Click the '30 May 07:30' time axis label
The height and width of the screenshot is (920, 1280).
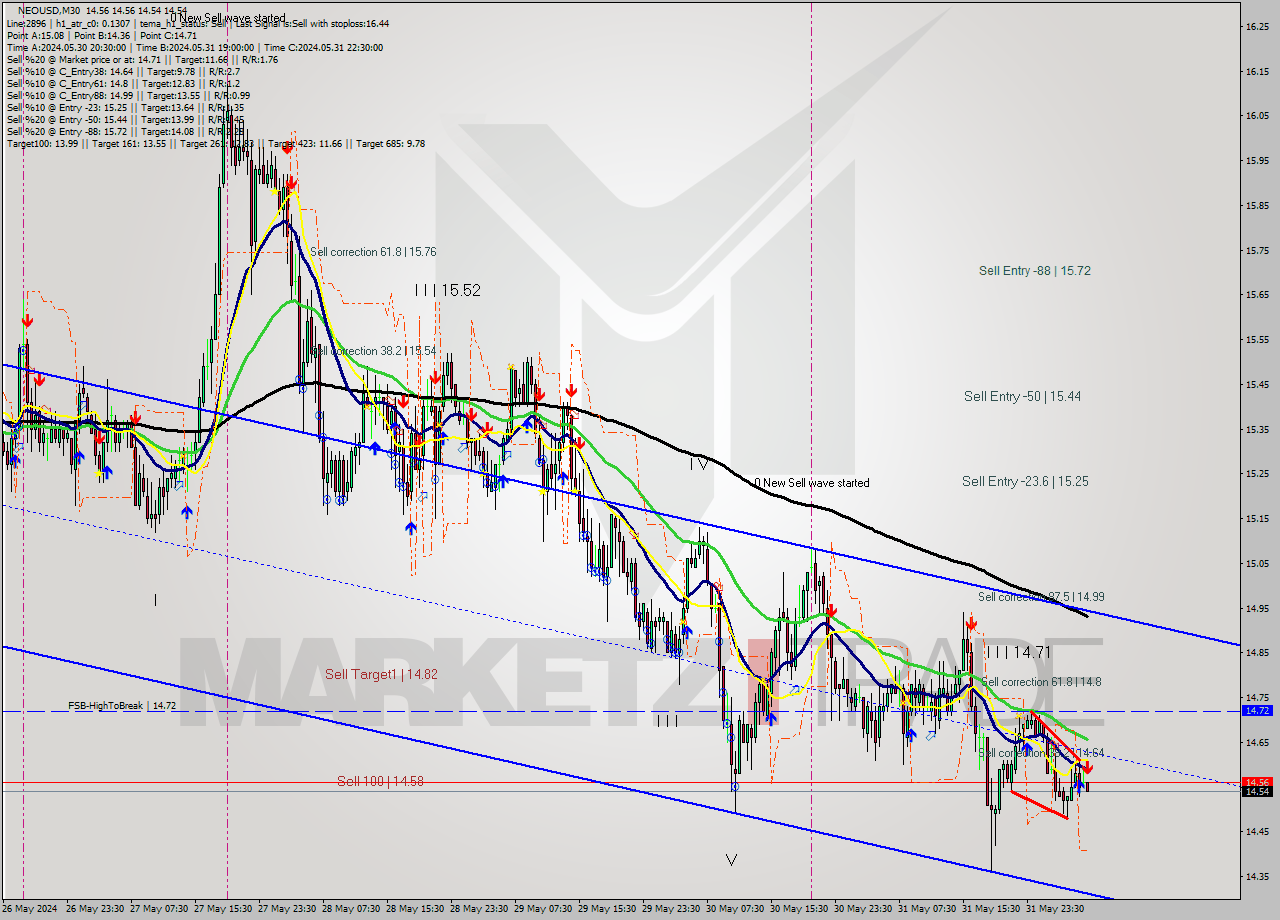tap(736, 909)
